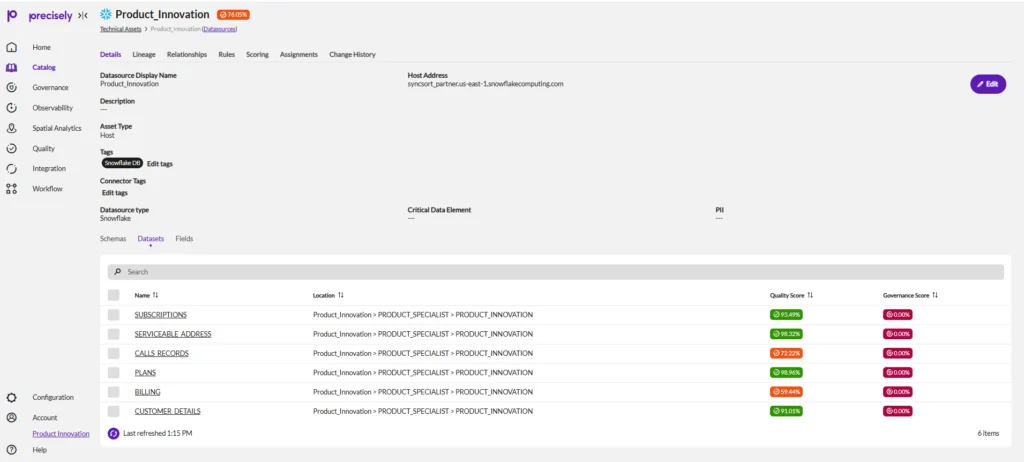Click the 93.49% quality badge for SUBSCRIPTIONS
Screen dimensions: 1024x462
point(786,314)
